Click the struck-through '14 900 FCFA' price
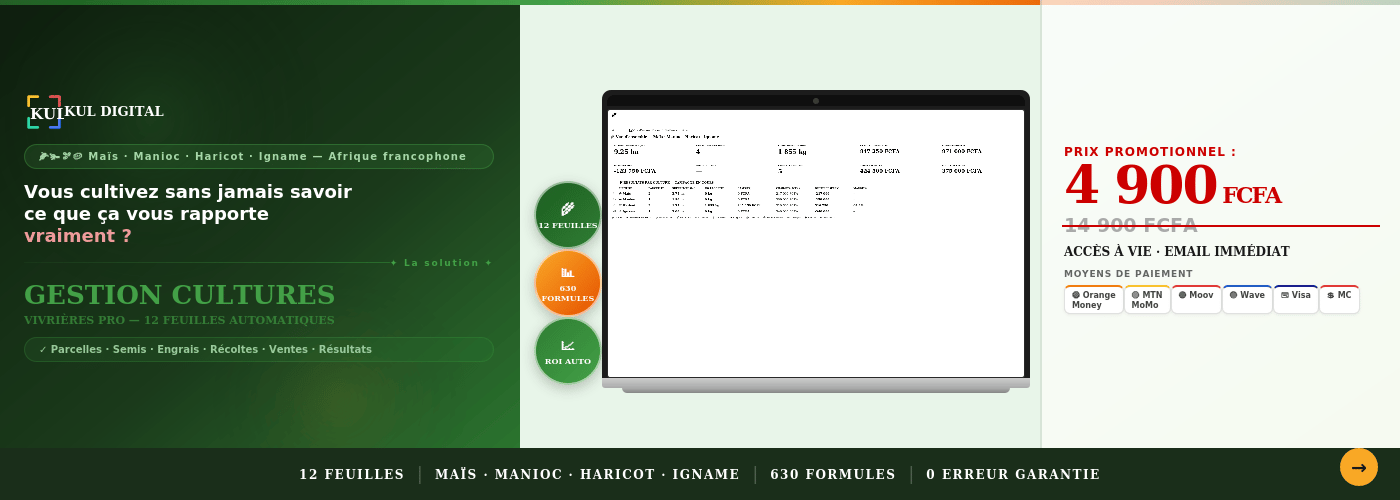The image size is (1400, 500). pos(1131,225)
